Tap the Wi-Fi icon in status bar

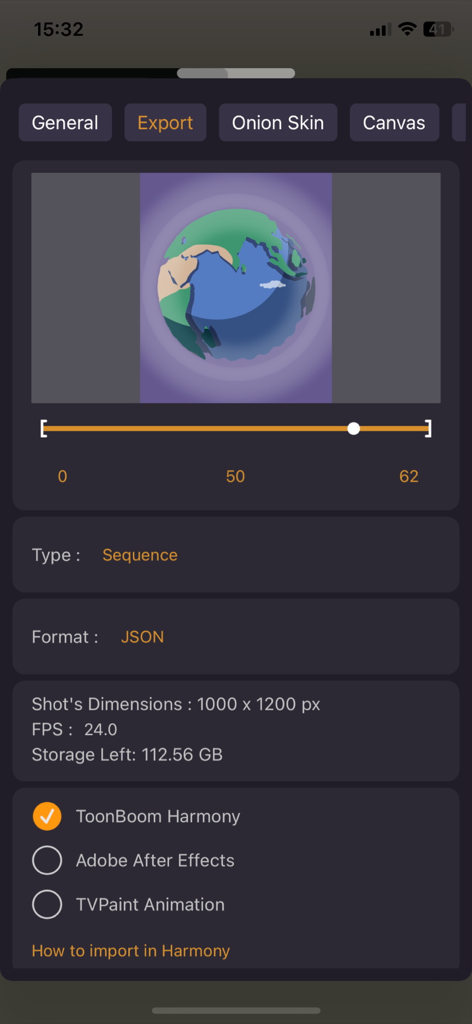coord(407,29)
